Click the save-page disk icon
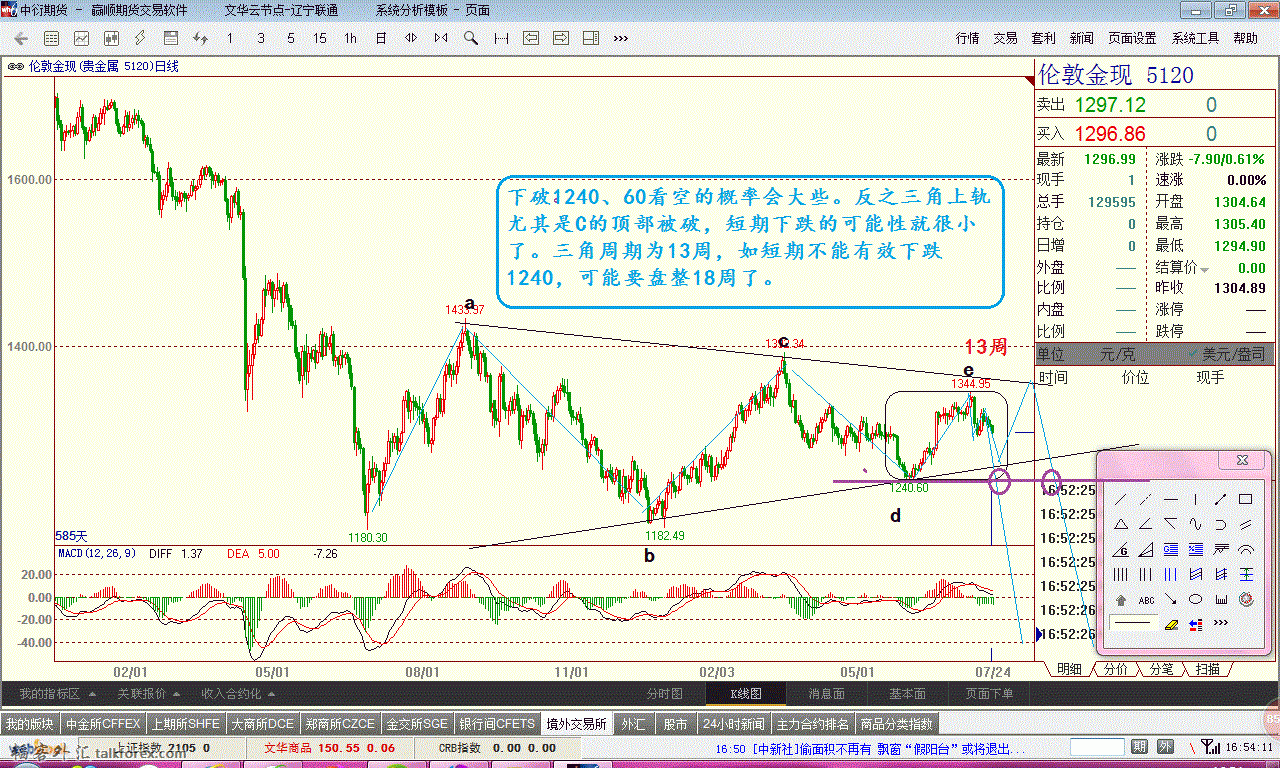Image resolution: width=1280 pixels, height=768 pixels. point(171,38)
